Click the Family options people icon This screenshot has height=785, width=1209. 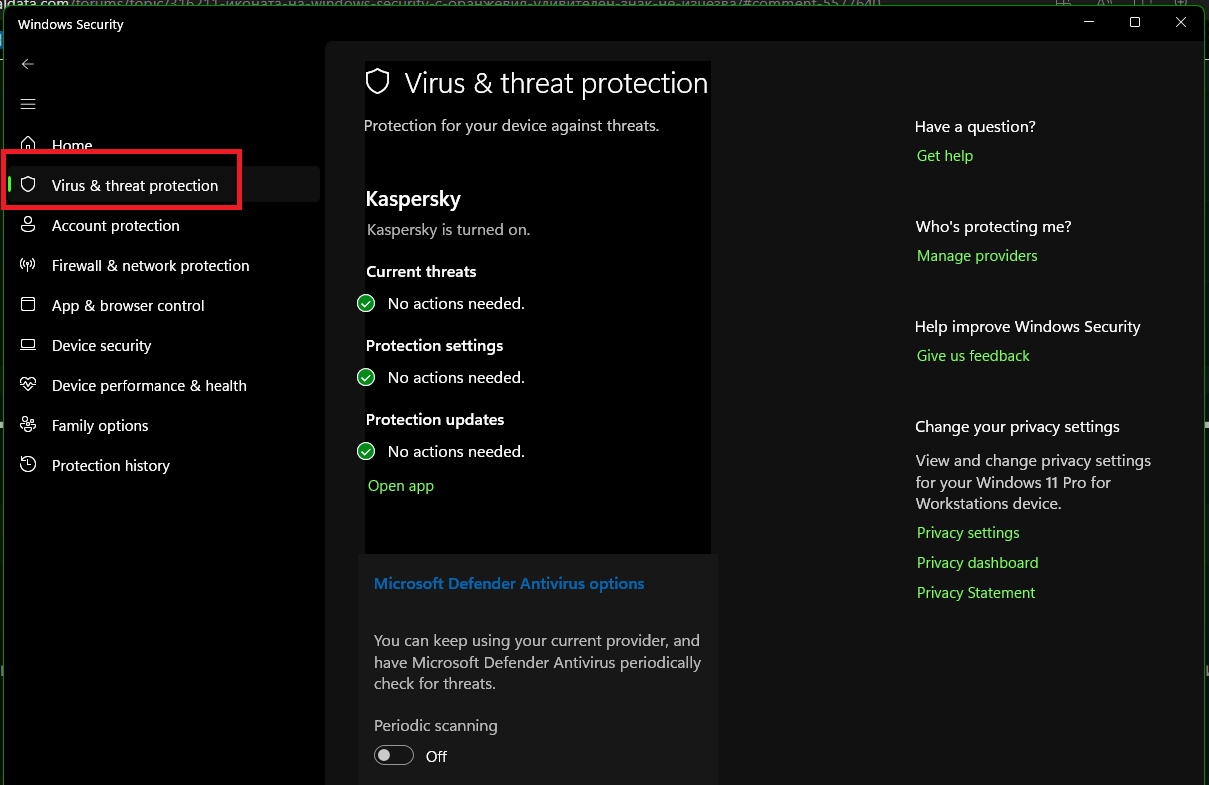point(29,425)
